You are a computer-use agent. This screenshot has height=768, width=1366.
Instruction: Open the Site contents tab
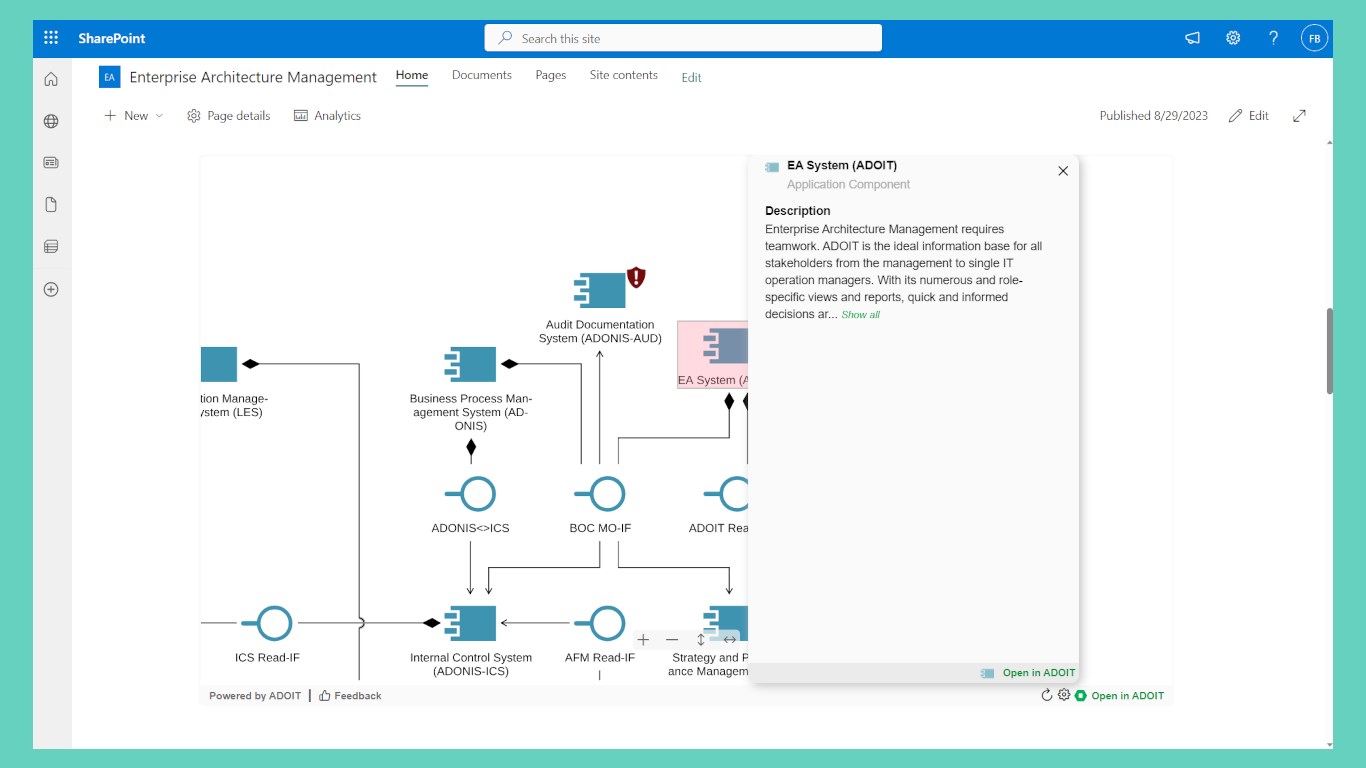point(624,75)
